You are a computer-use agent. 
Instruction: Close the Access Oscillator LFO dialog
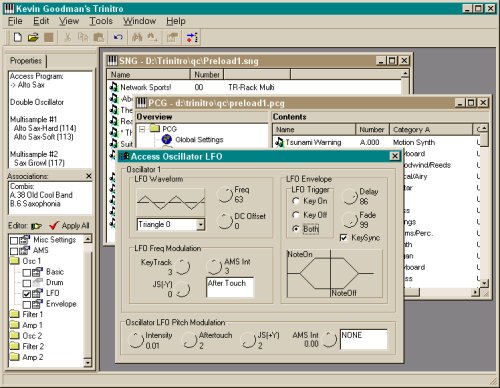[395, 156]
